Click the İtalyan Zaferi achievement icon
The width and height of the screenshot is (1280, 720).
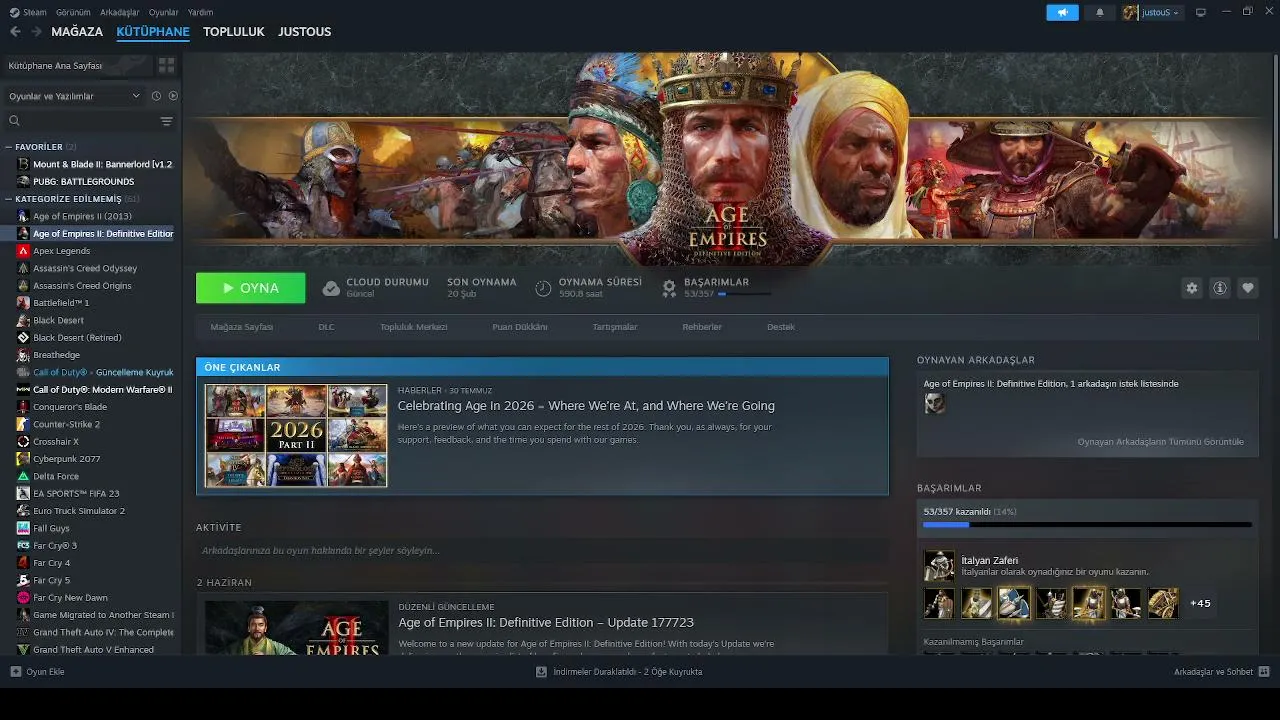[x=939, y=566]
